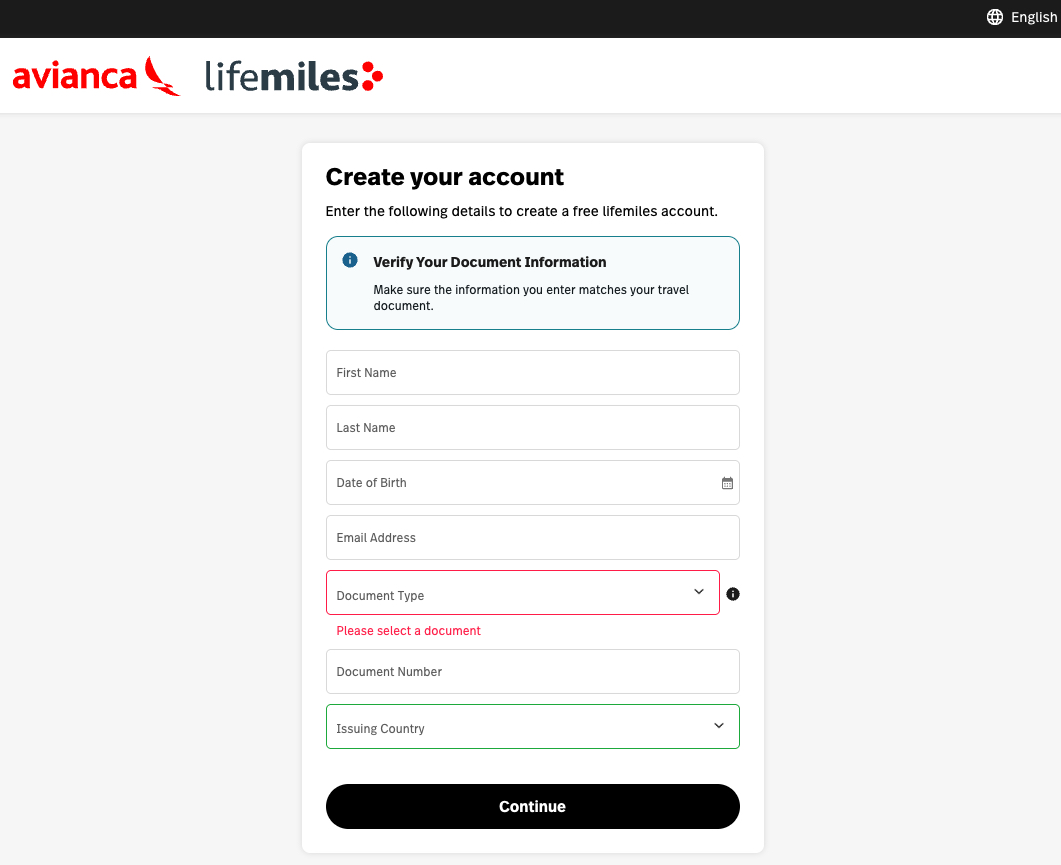The width and height of the screenshot is (1061, 865).
Task: Click into the Last Name field
Action: point(532,428)
